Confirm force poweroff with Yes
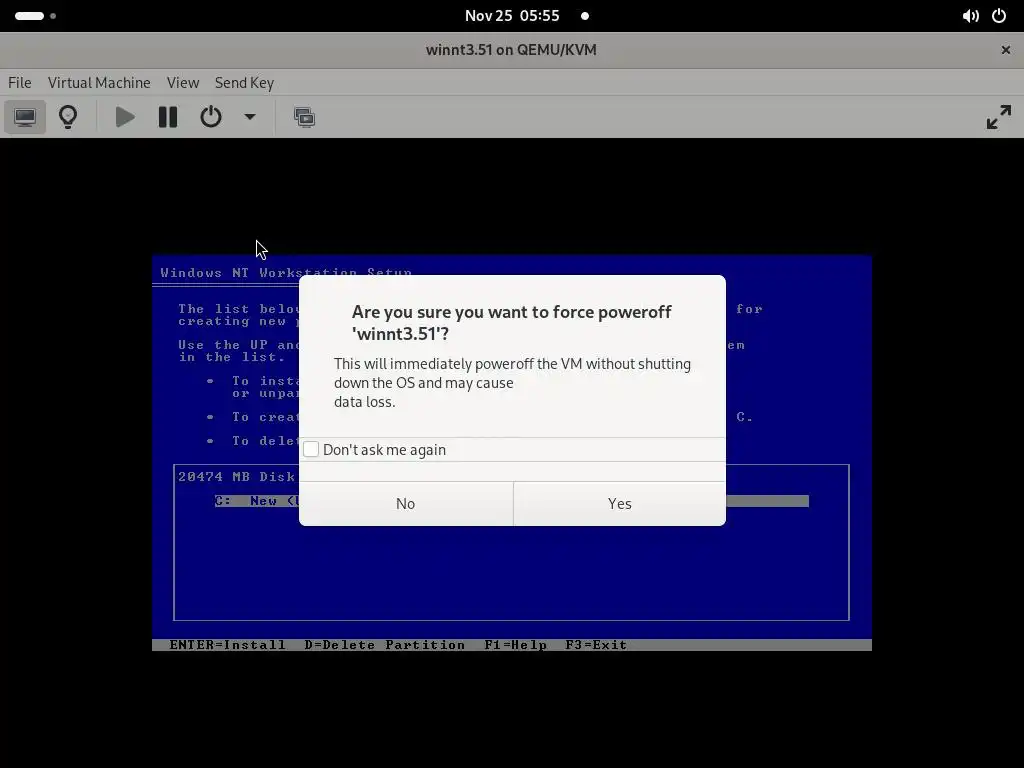The height and width of the screenshot is (768, 1024). [x=620, y=504]
